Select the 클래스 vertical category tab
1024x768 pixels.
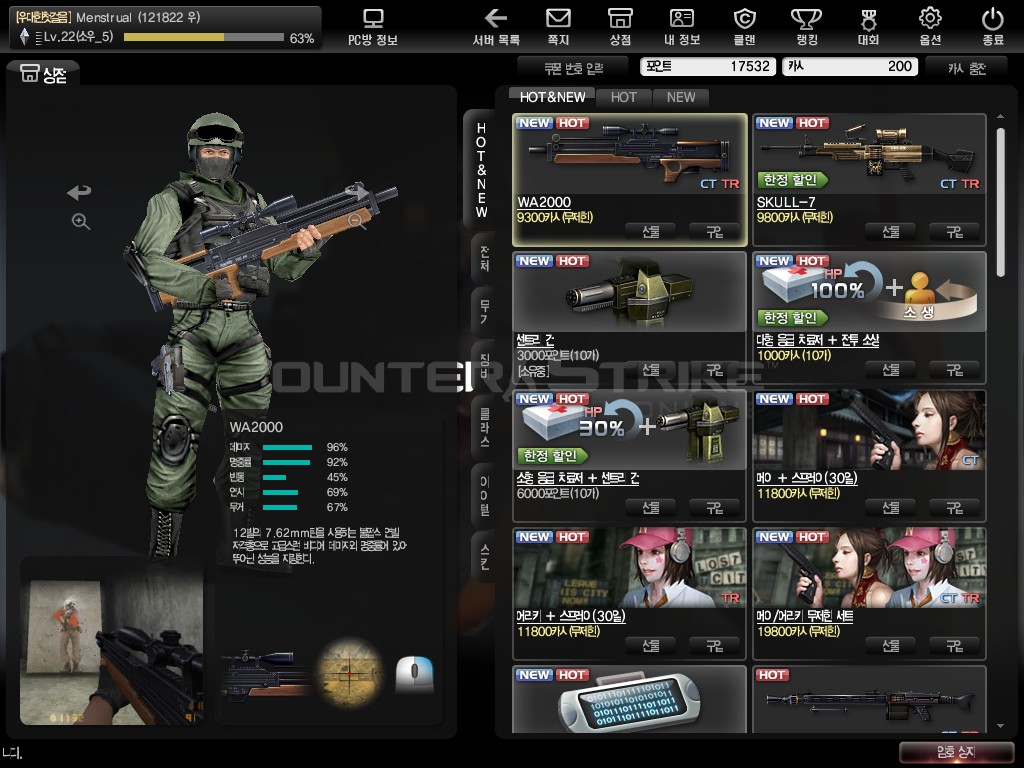[x=484, y=426]
